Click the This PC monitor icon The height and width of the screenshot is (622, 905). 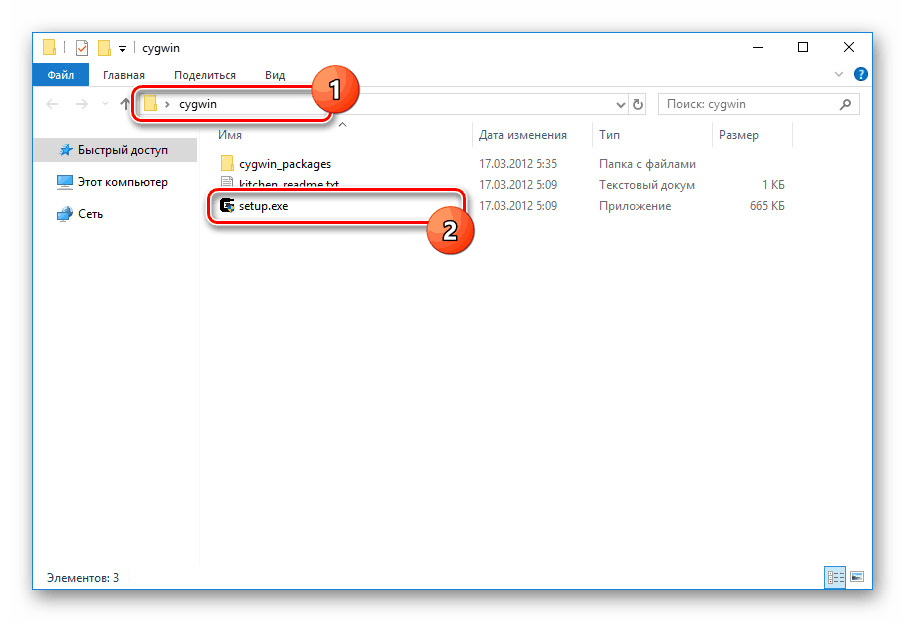pyautogui.click(x=65, y=182)
